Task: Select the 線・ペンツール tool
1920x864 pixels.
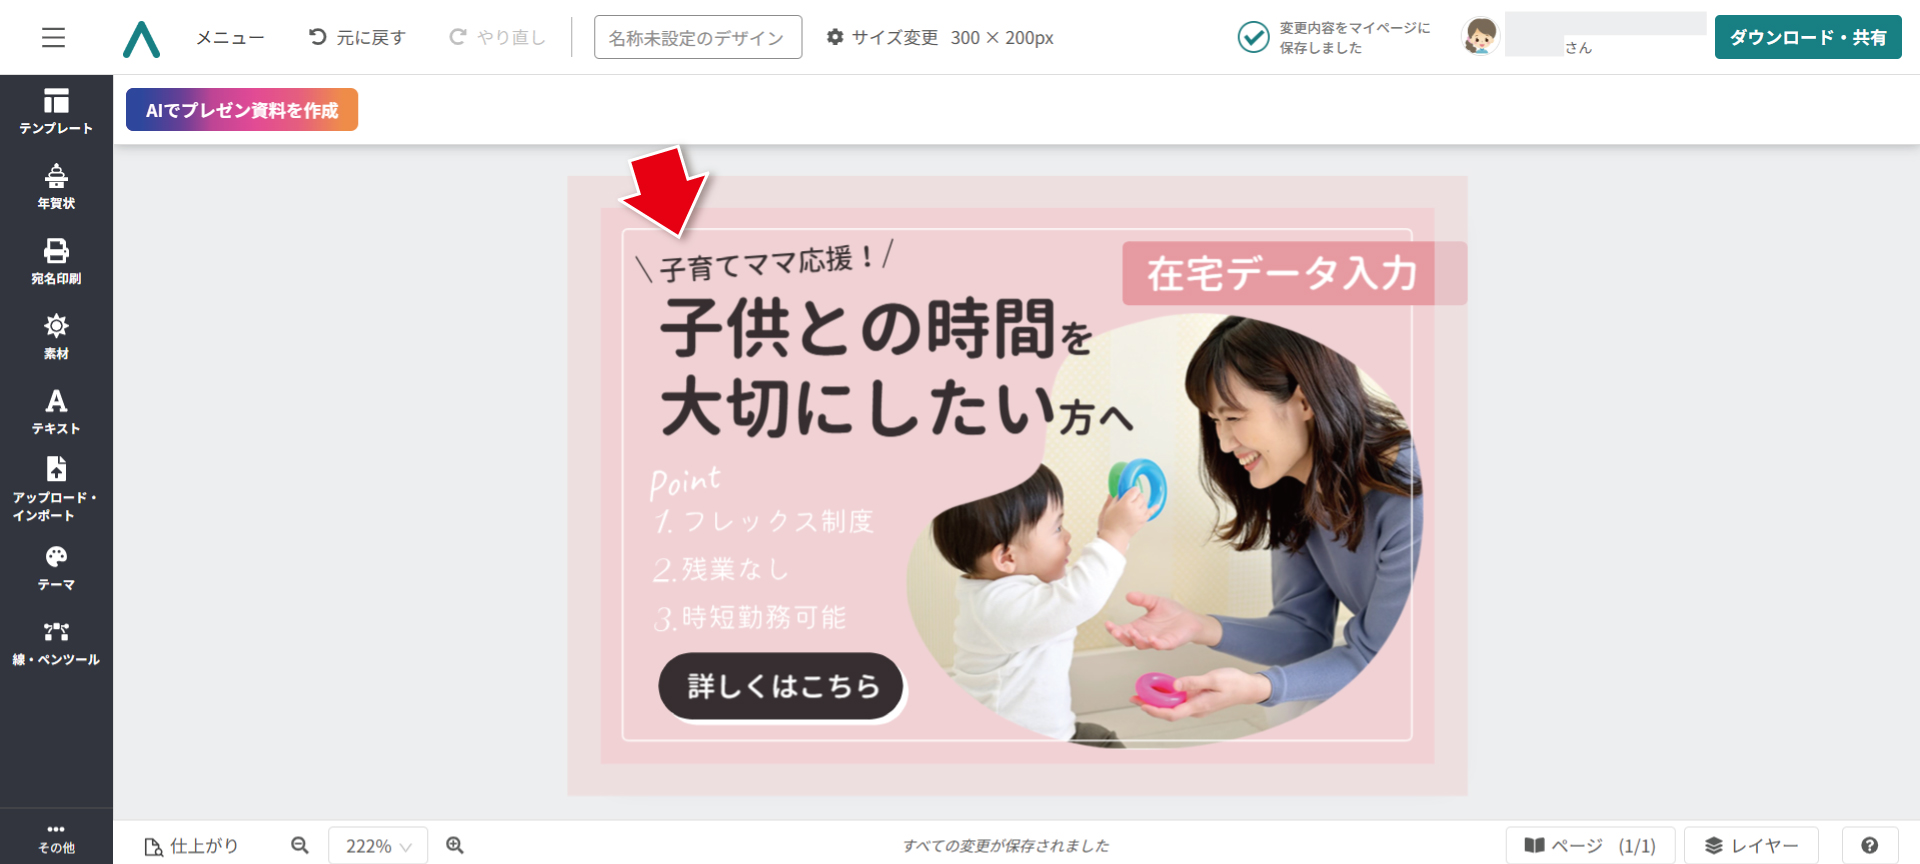Action: 56,643
